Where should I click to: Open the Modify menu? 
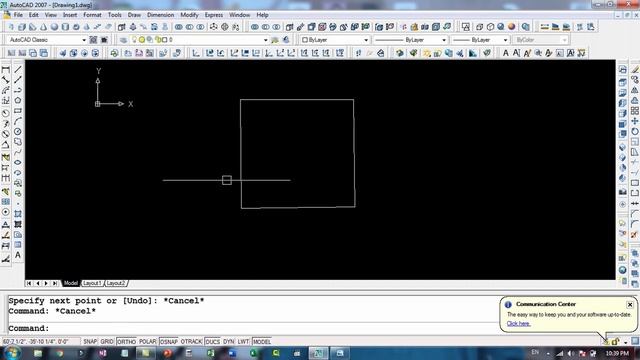[189, 15]
